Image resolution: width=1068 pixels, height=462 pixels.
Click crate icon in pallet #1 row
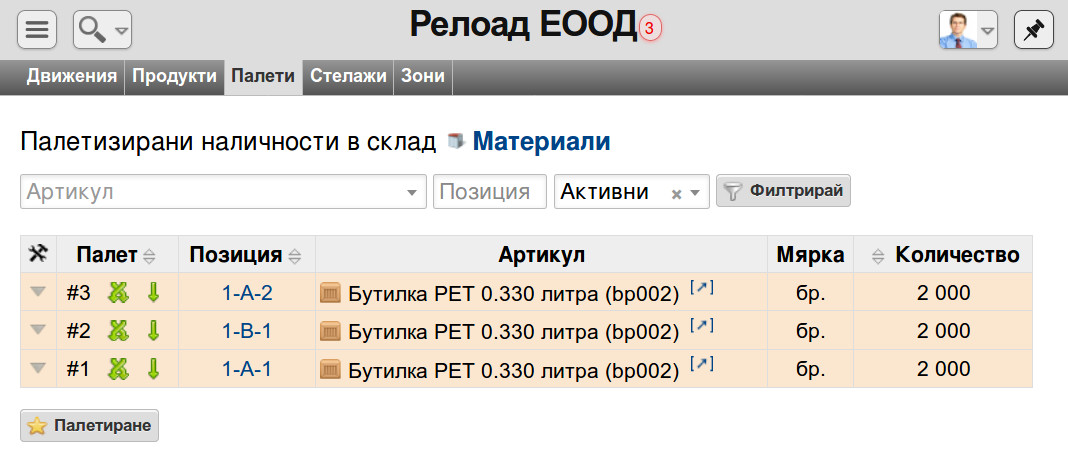(330, 370)
